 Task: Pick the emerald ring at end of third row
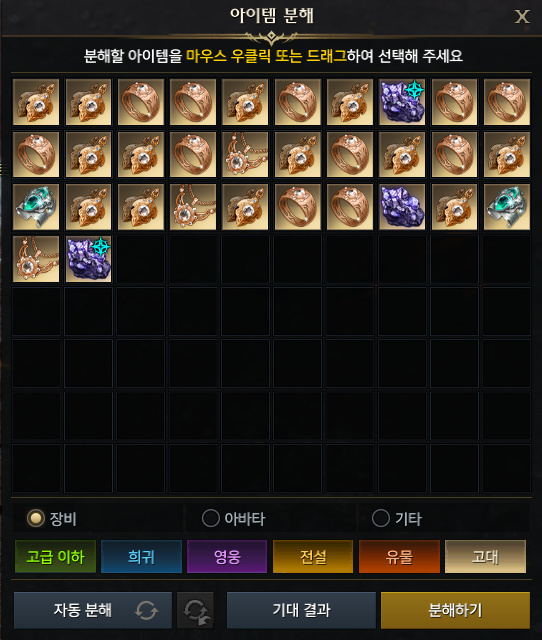point(506,207)
